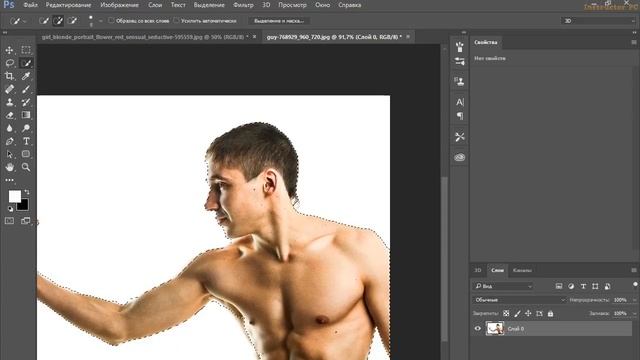640x360 pixels.
Task: Change the screen mode
Action: [x=25, y=221]
